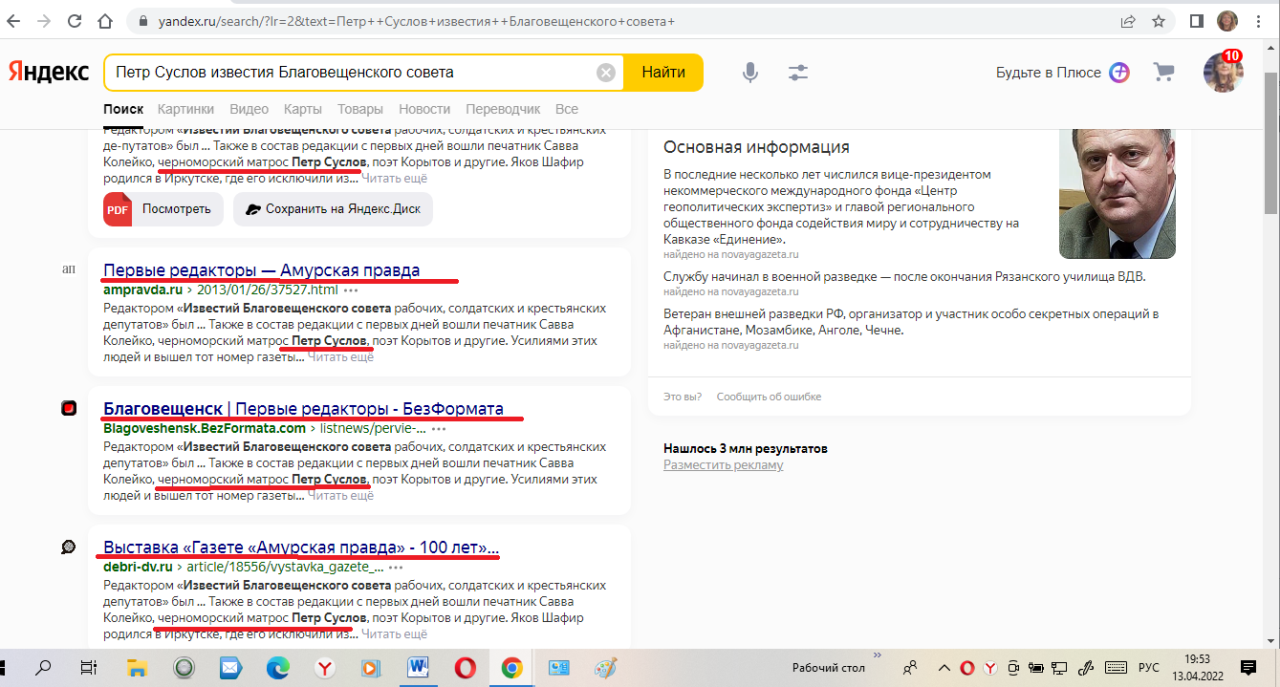Image resolution: width=1280 pixels, height=687 pixels.
Task: Click the yellow Найти search button
Action: click(663, 72)
